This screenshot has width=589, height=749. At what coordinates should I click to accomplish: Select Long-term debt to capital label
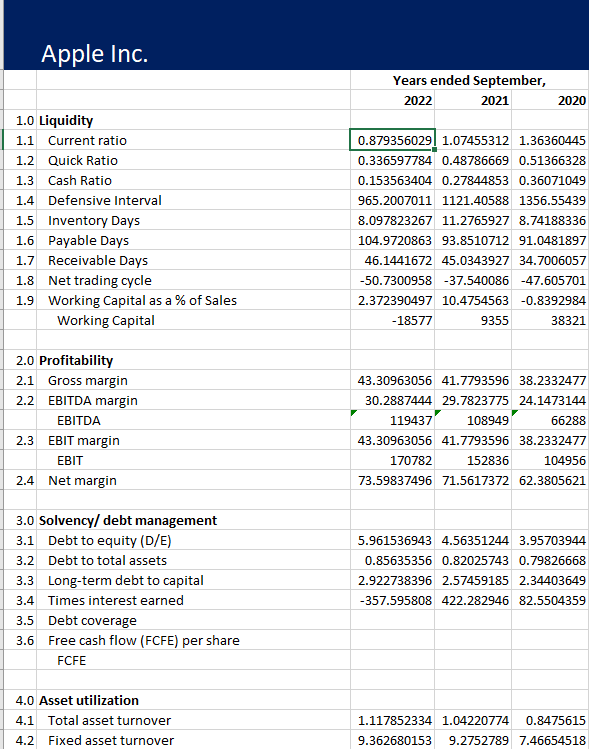point(126,581)
